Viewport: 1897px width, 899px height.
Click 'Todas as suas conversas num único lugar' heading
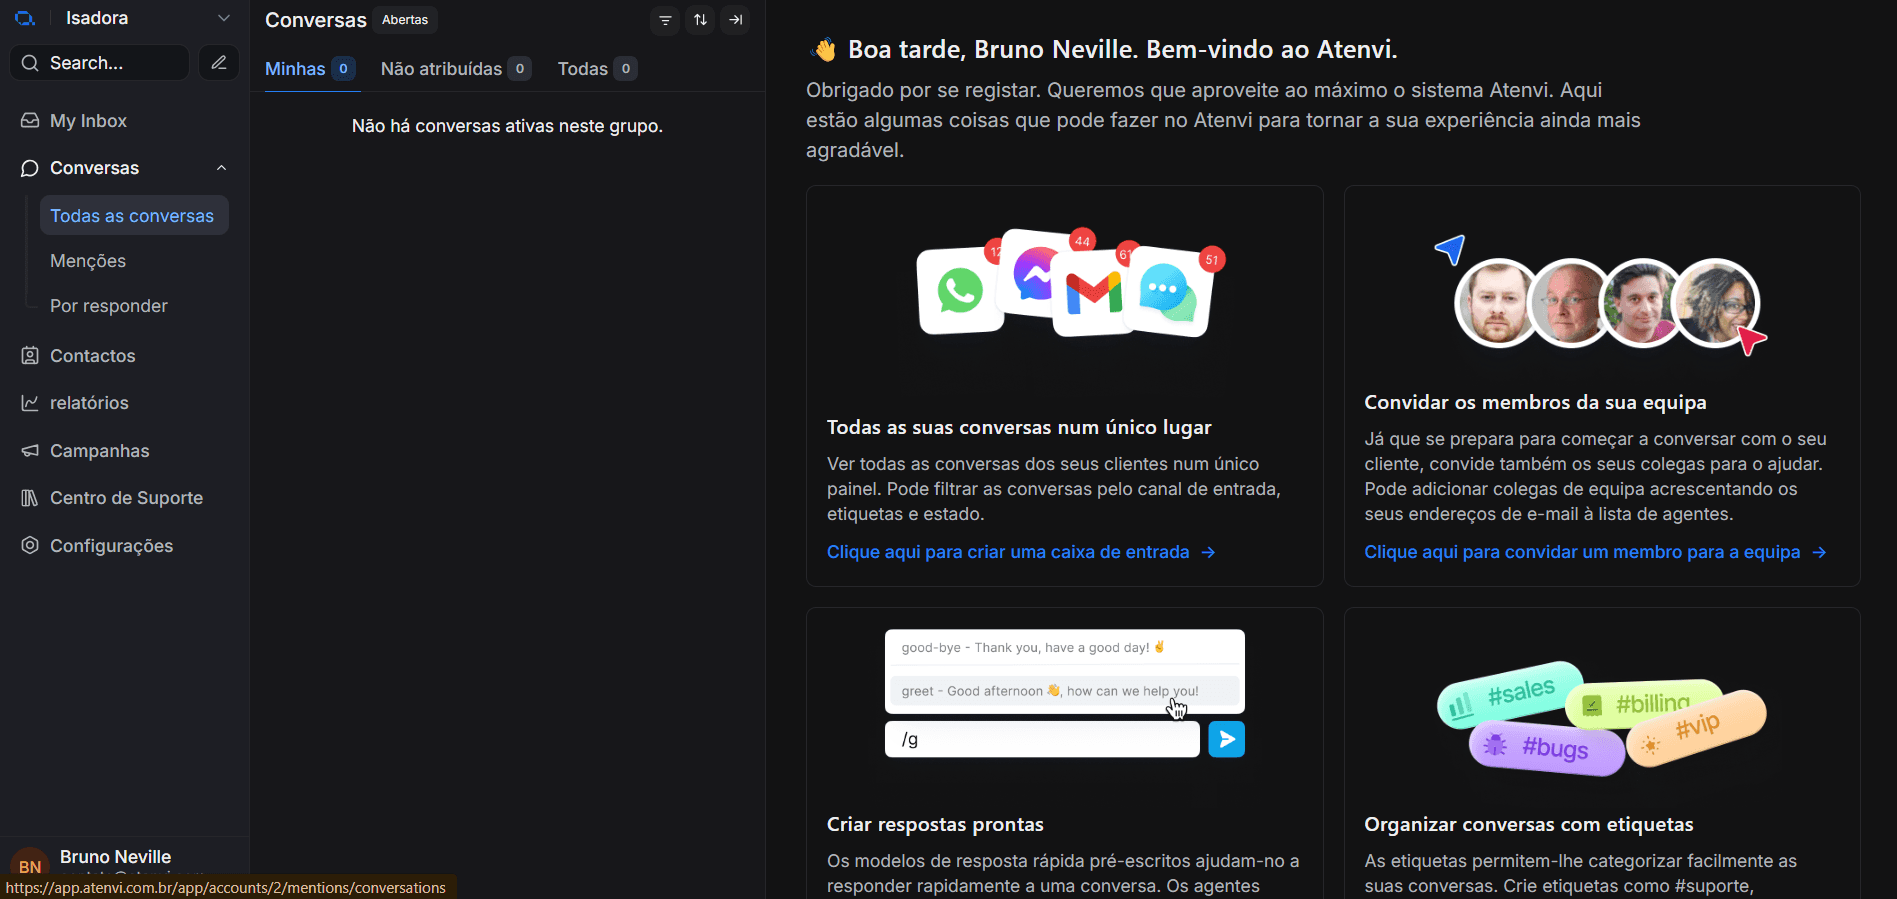tap(1019, 428)
